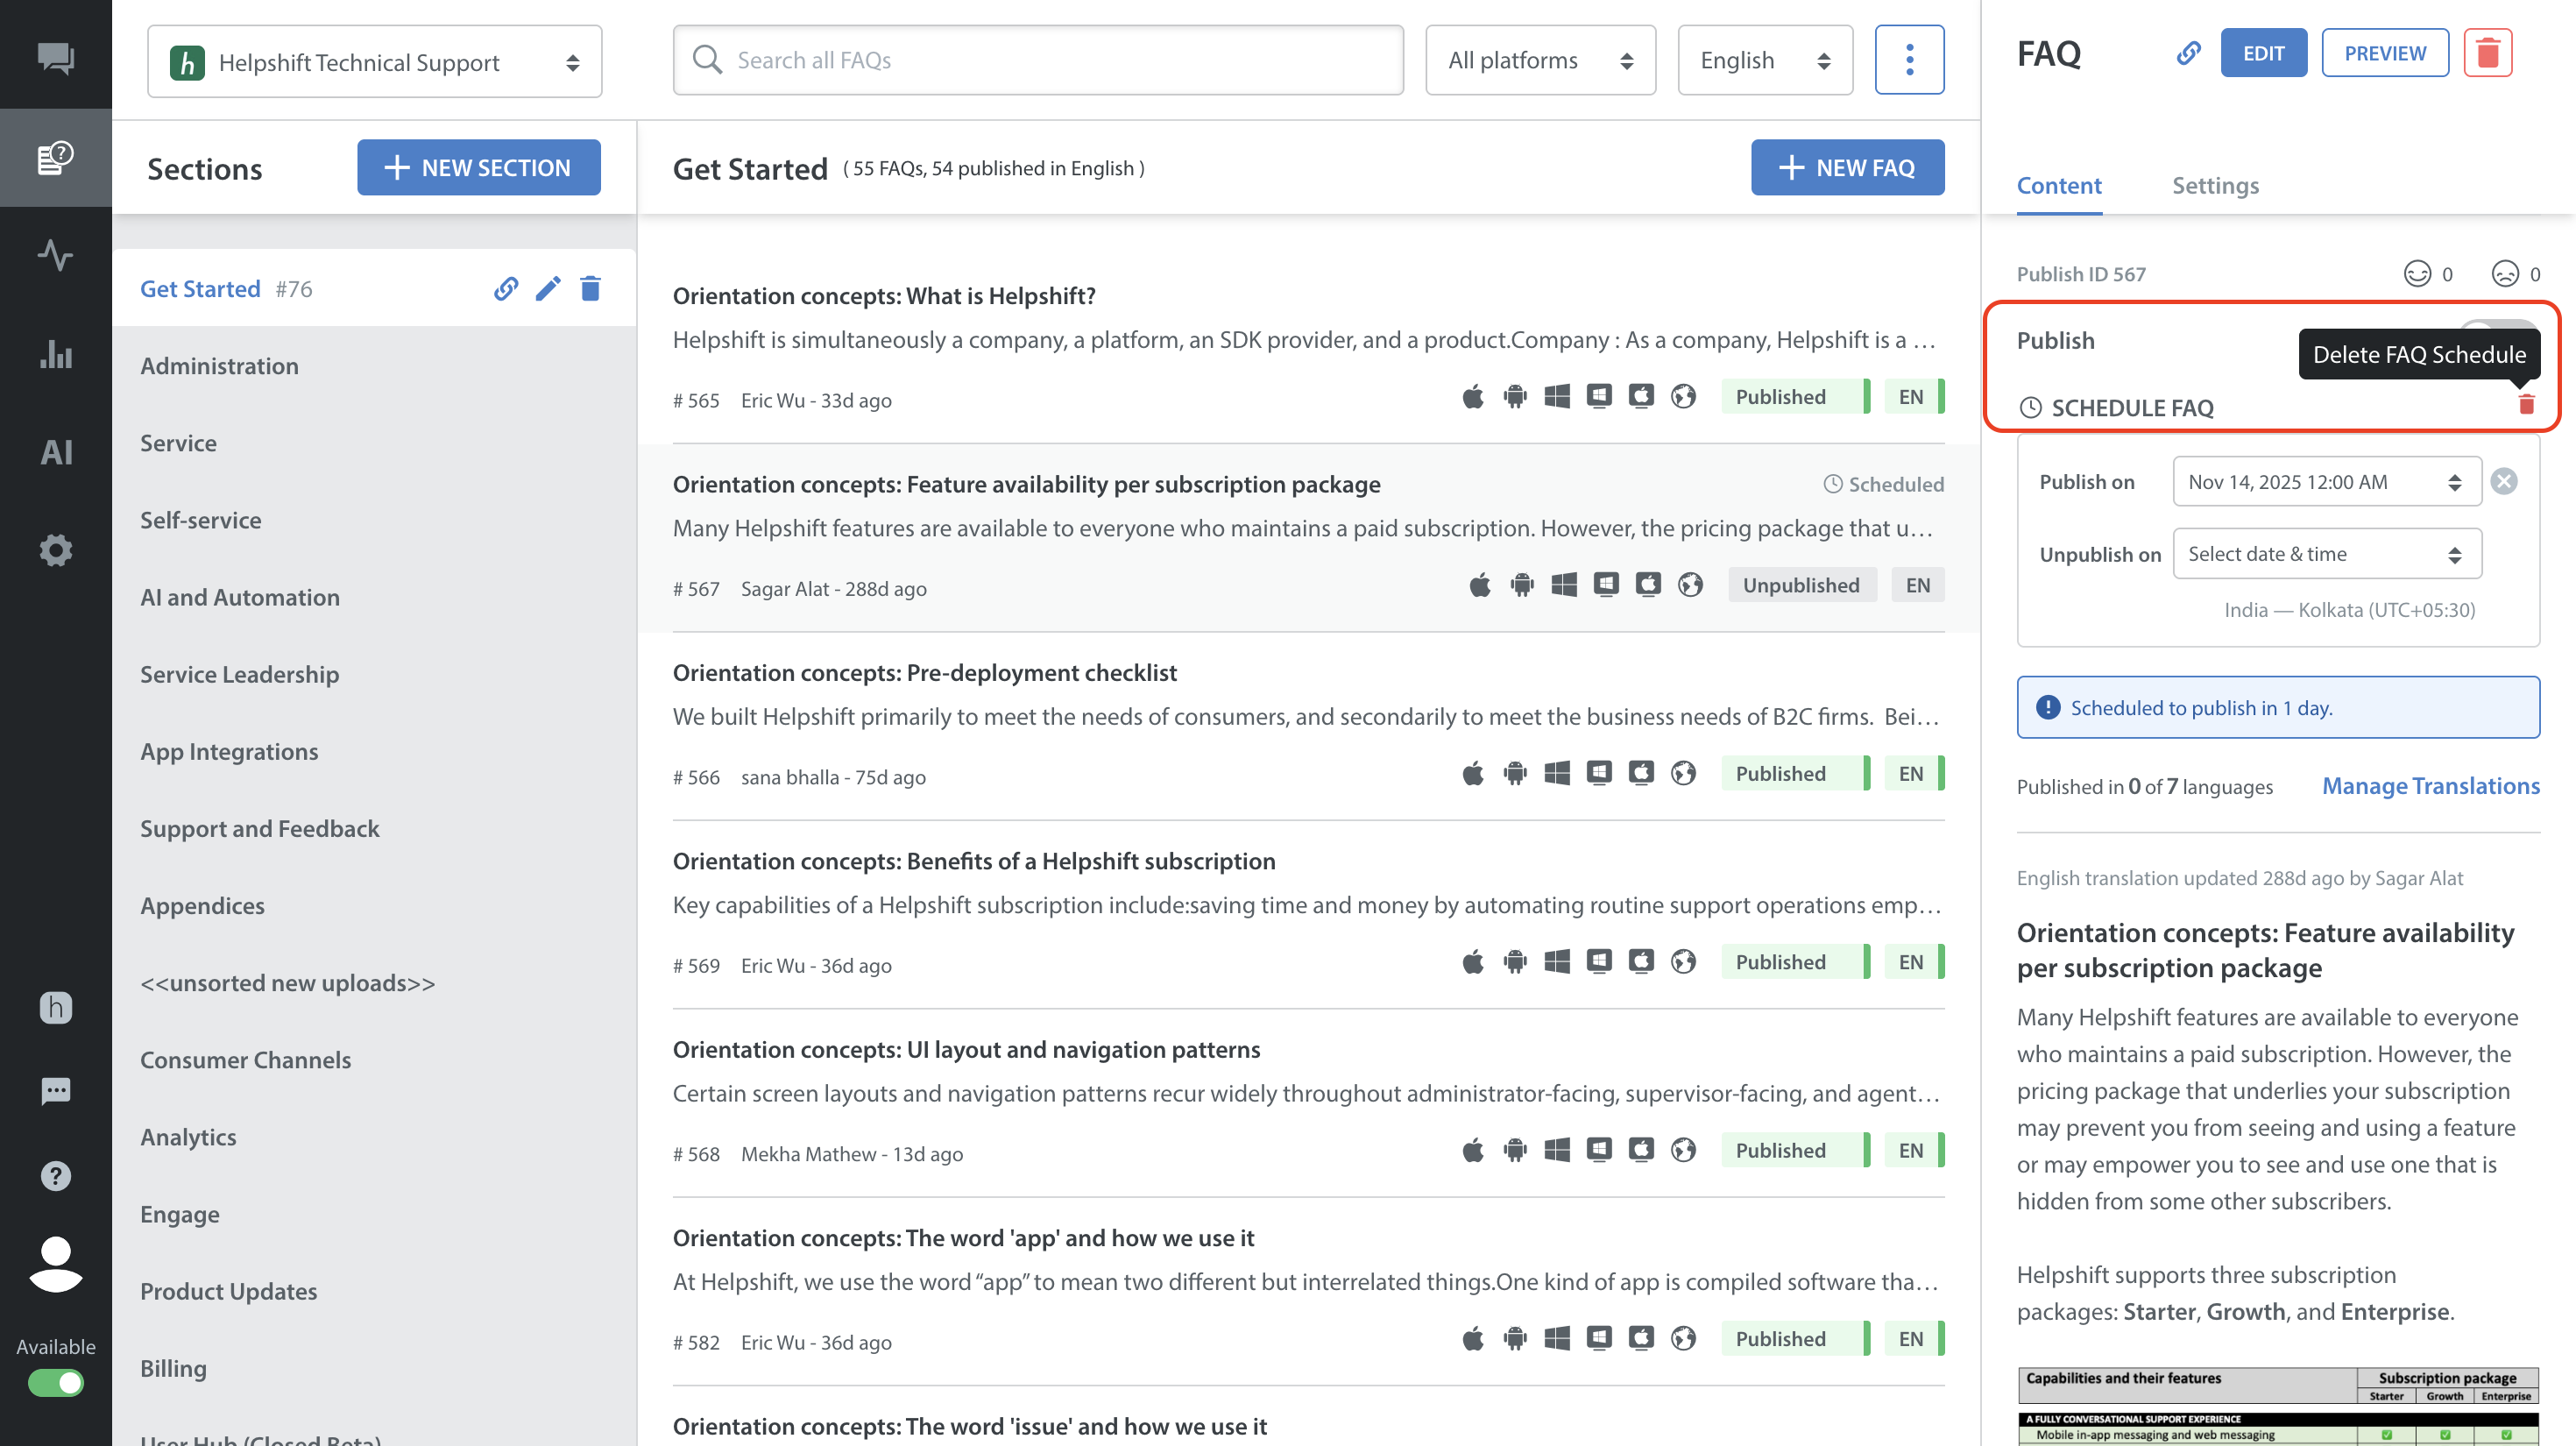This screenshot has height=1446, width=2576.
Task: Delete the FAQ schedule trash icon
Action: point(2526,405)
